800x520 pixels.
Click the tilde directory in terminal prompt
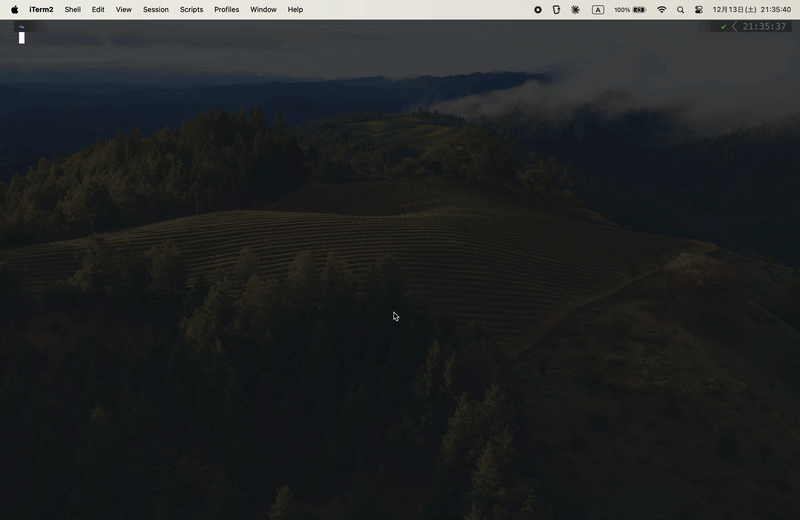tap(21, 27)
